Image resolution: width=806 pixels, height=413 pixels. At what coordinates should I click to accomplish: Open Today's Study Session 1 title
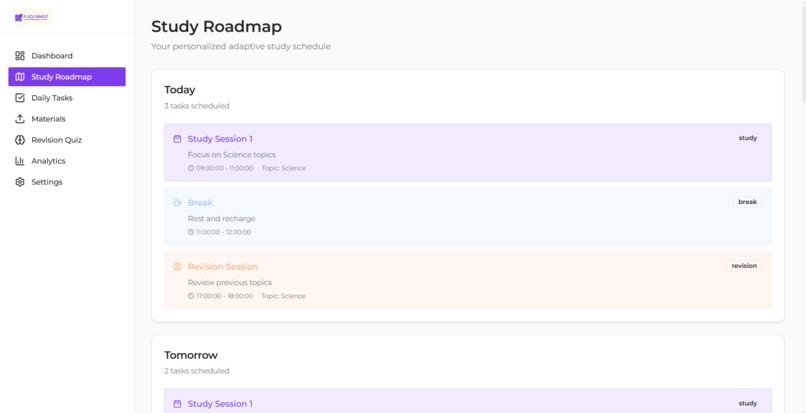tap(220, 139)
